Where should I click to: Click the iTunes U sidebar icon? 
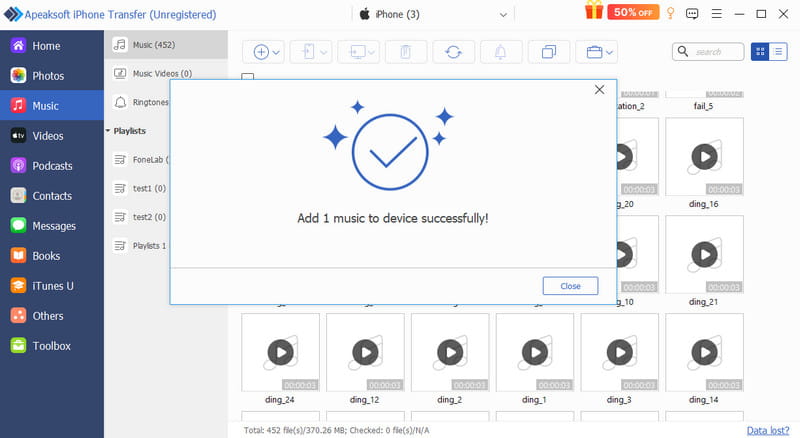(x=18, y=286)
